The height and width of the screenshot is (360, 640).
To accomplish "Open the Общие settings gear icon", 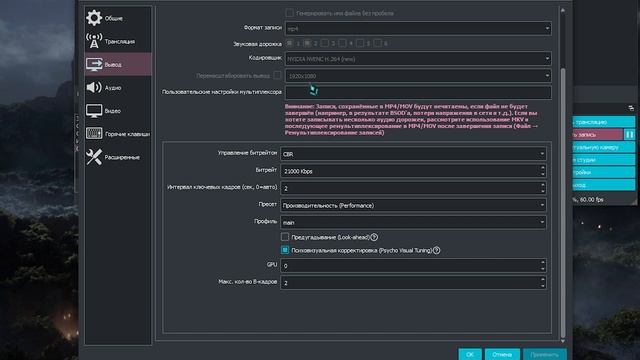I will tap(94, 18).
